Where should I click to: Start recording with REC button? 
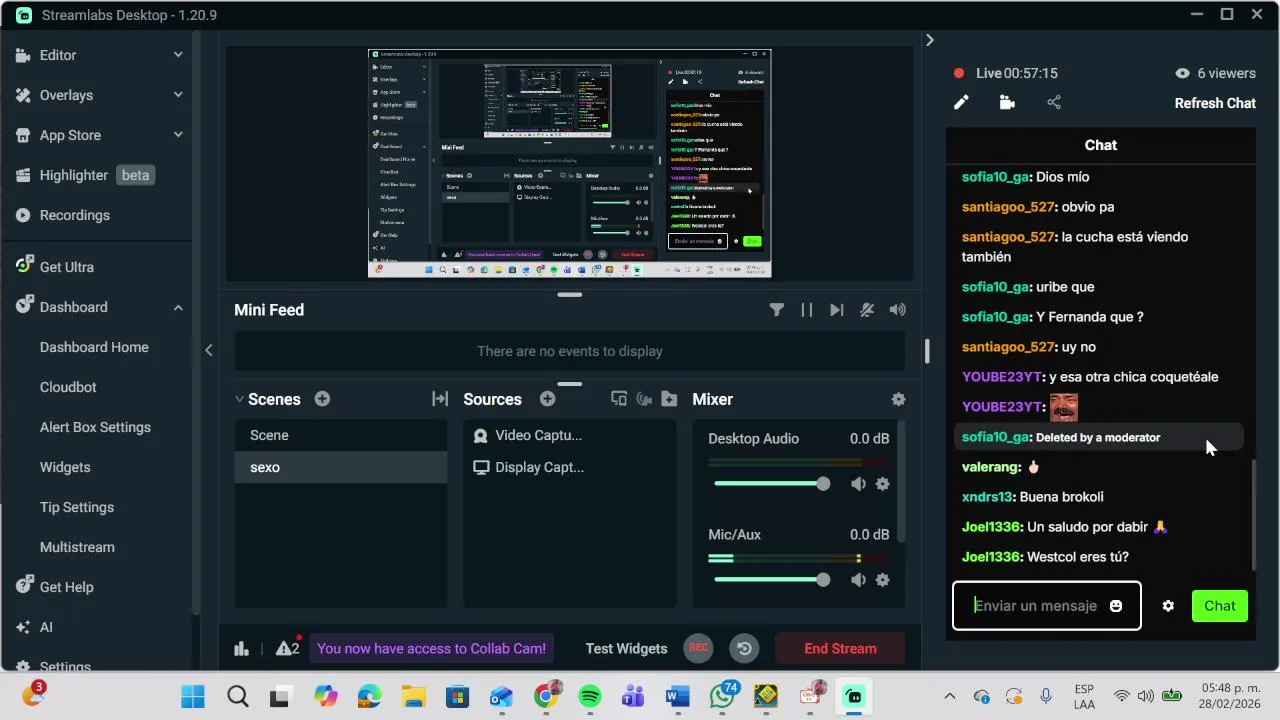coord(698,648)
